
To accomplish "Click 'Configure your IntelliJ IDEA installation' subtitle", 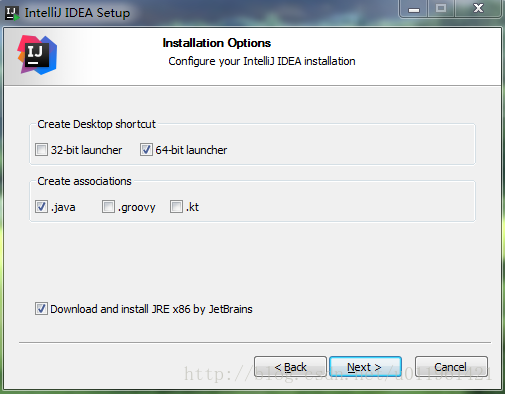I will click(x=262, y=61).
